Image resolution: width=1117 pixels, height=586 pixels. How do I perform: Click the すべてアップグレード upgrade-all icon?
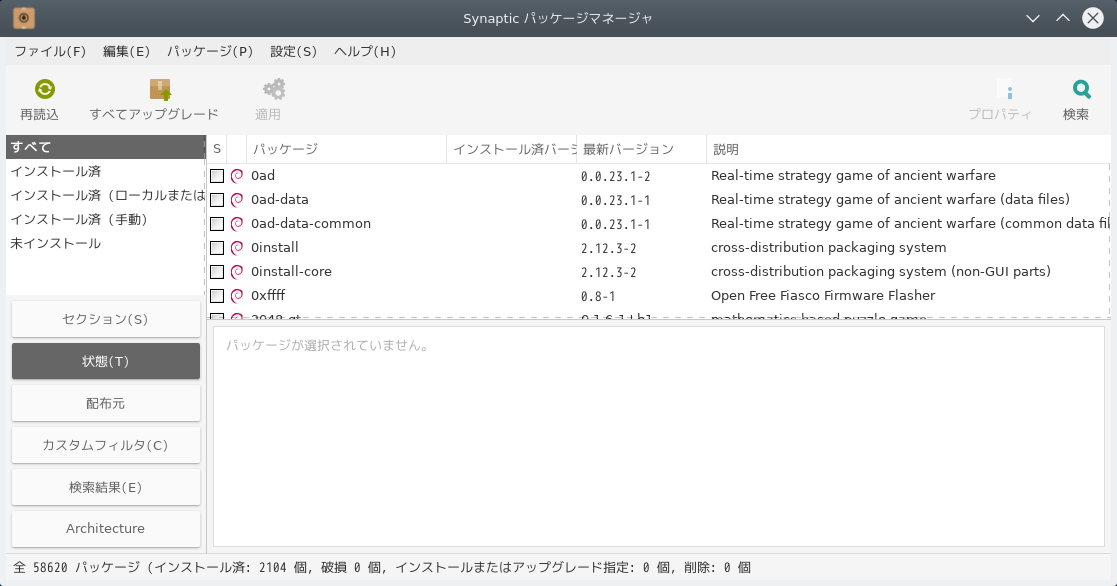click(x=160, y=89)
